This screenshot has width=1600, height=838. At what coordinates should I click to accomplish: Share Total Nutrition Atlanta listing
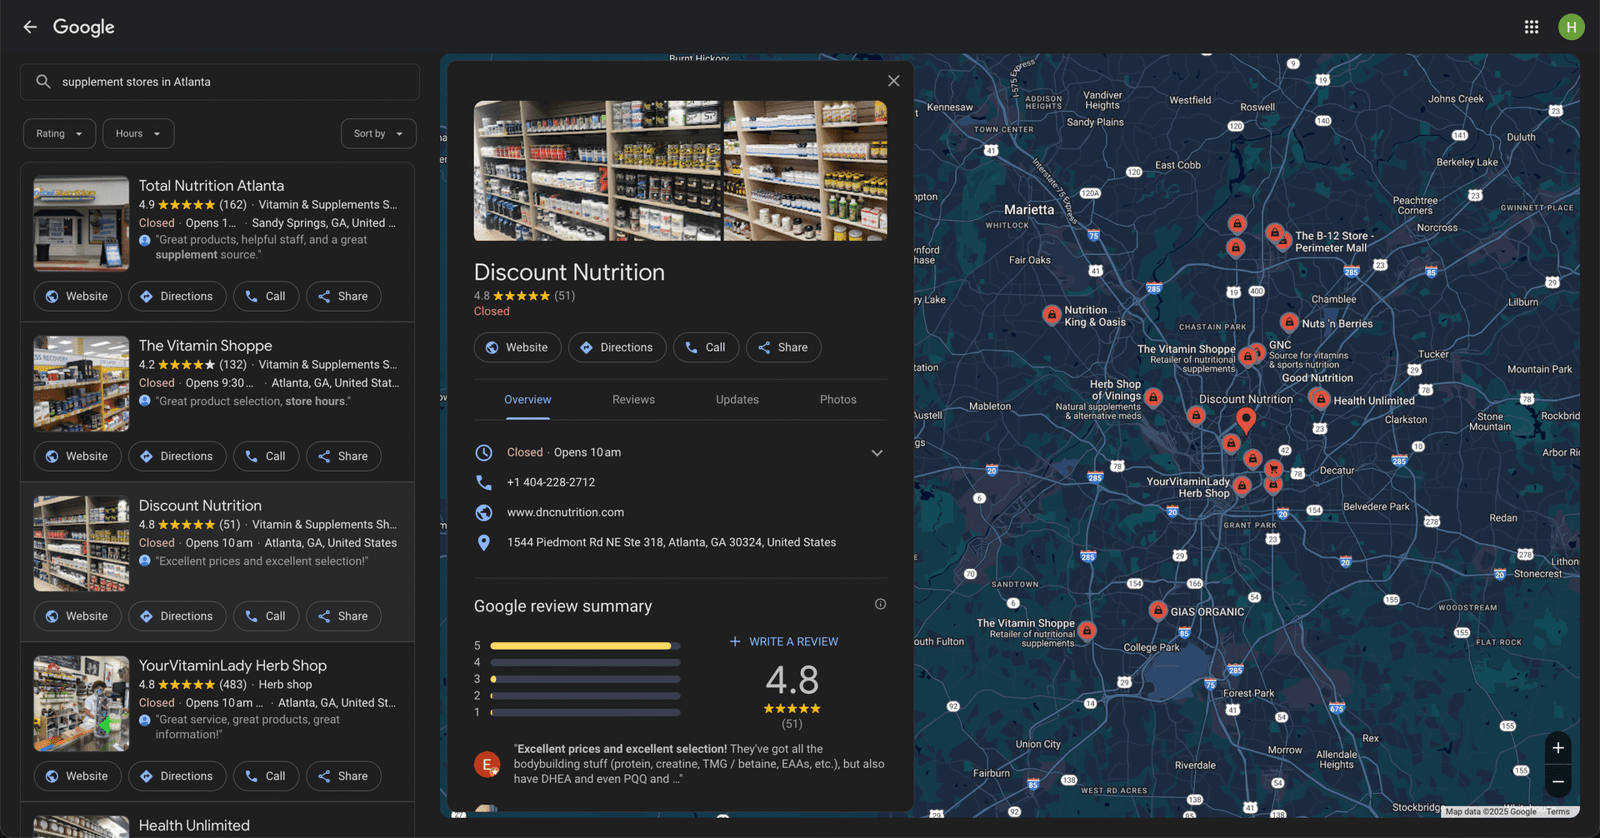point(343,296)
